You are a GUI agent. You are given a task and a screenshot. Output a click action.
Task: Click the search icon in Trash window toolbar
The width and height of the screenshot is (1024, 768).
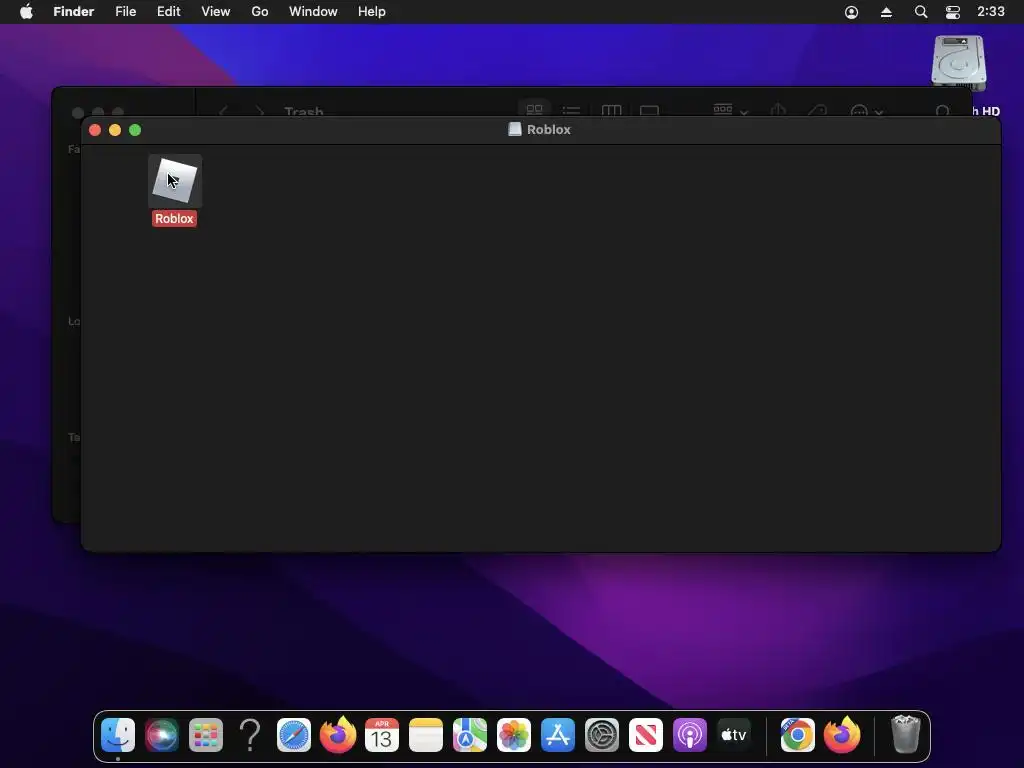942,110
